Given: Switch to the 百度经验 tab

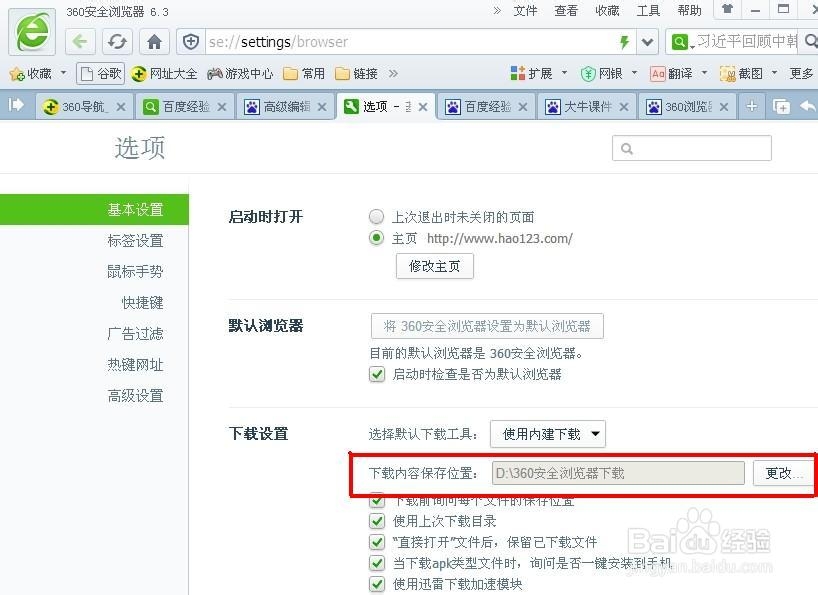Looking at the screenshot, I should (x=185, y=105).
